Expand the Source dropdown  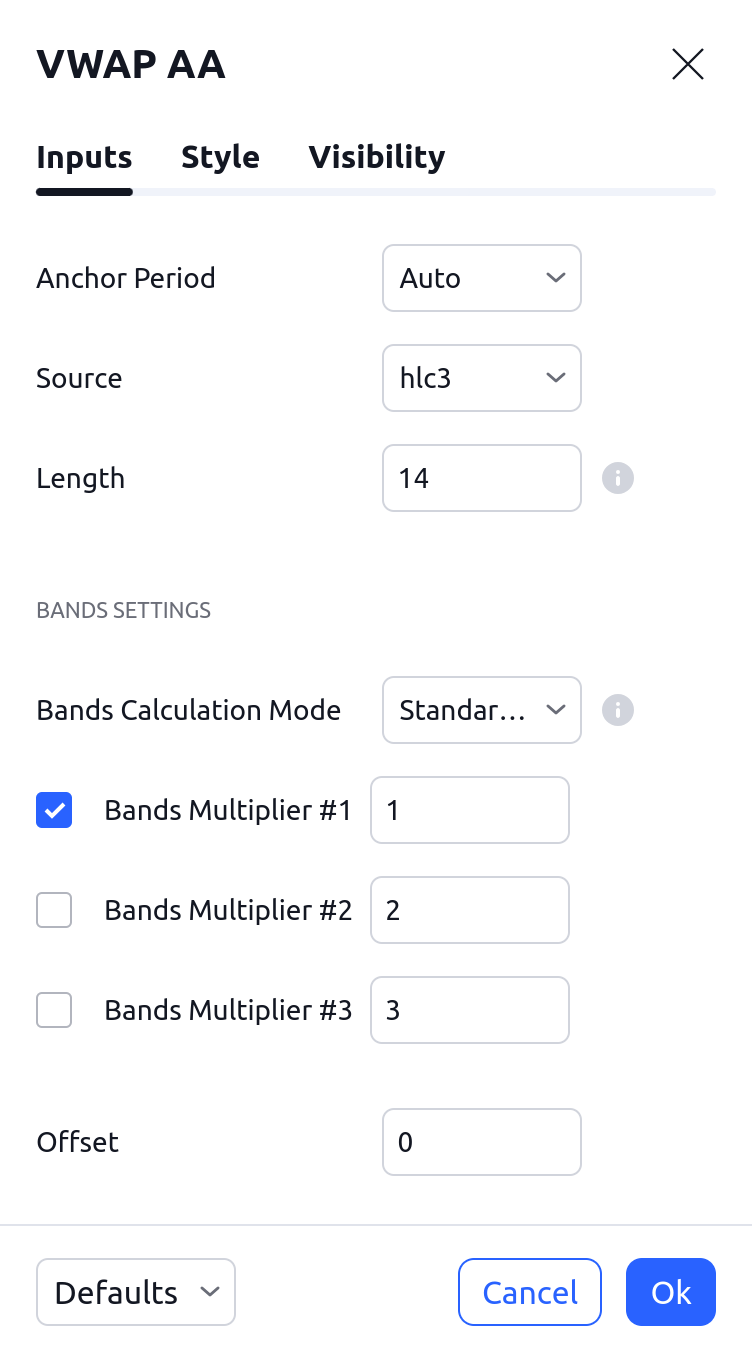[x=481, y=378]
